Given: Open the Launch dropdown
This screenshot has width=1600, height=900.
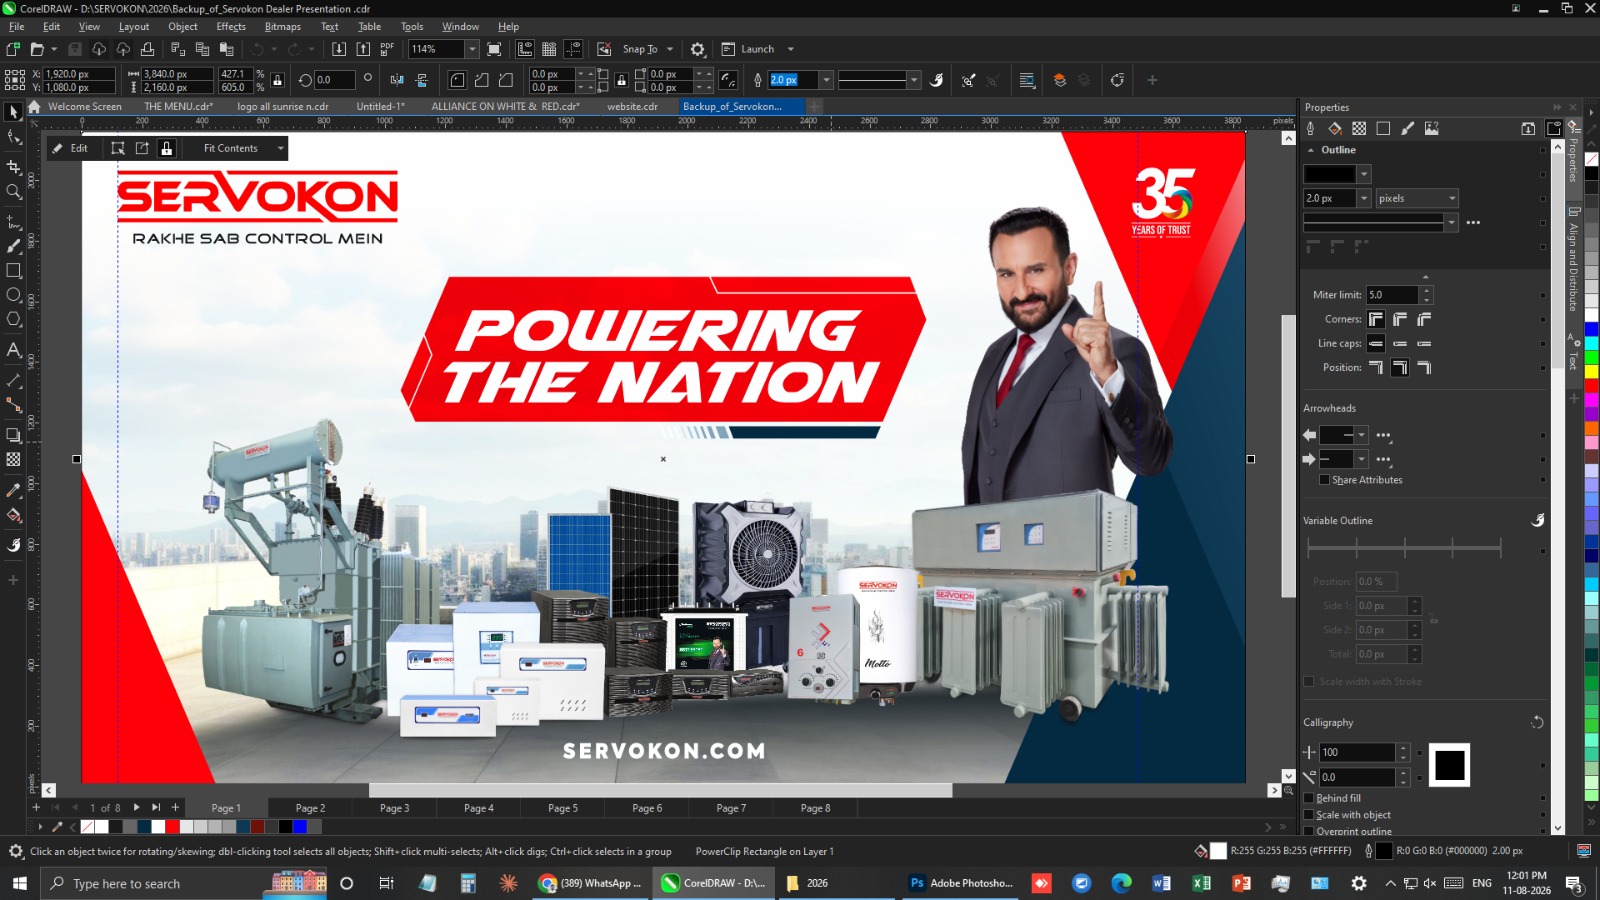Looking at the screenshot, I should (791, 49).
